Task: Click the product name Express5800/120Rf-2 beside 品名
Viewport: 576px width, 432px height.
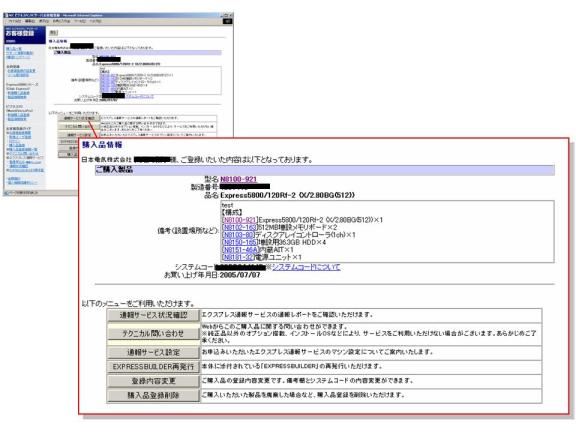Action: [287, 195]
